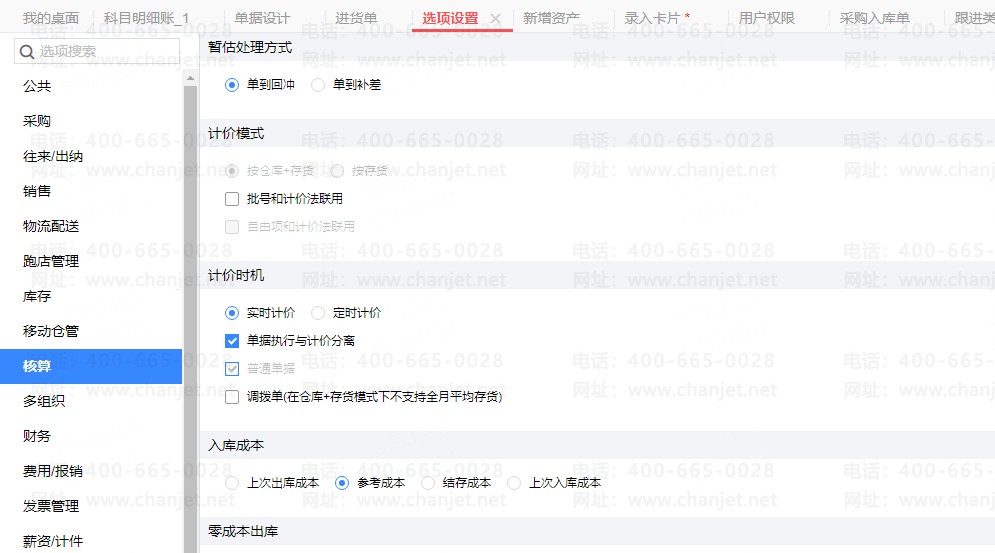Choose 定时计价 pricing timing
Viewport: 995px width, 553px height.
pos(318,313)
